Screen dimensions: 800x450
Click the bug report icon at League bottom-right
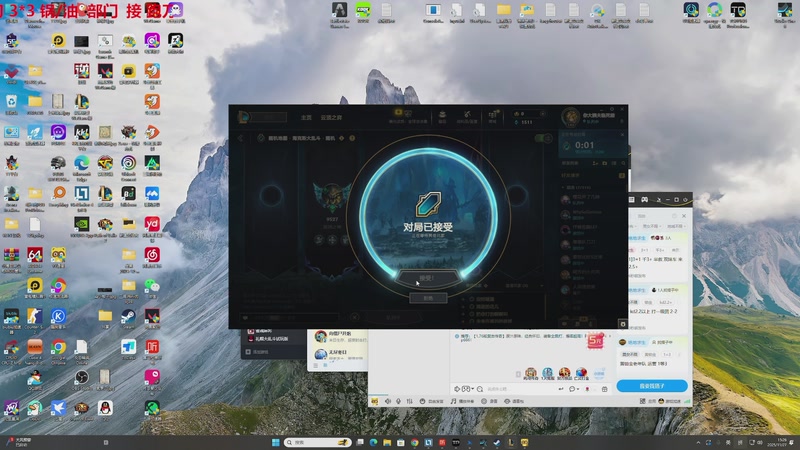[x=622, y=324]
